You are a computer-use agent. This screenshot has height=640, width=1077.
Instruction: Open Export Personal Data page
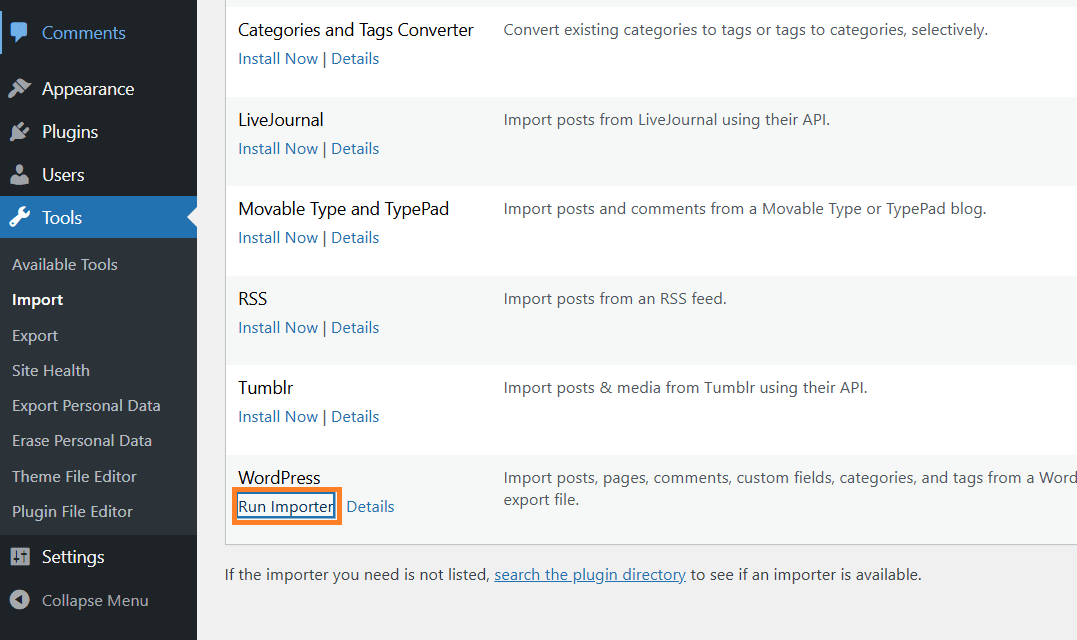click(x=86, y=405)
